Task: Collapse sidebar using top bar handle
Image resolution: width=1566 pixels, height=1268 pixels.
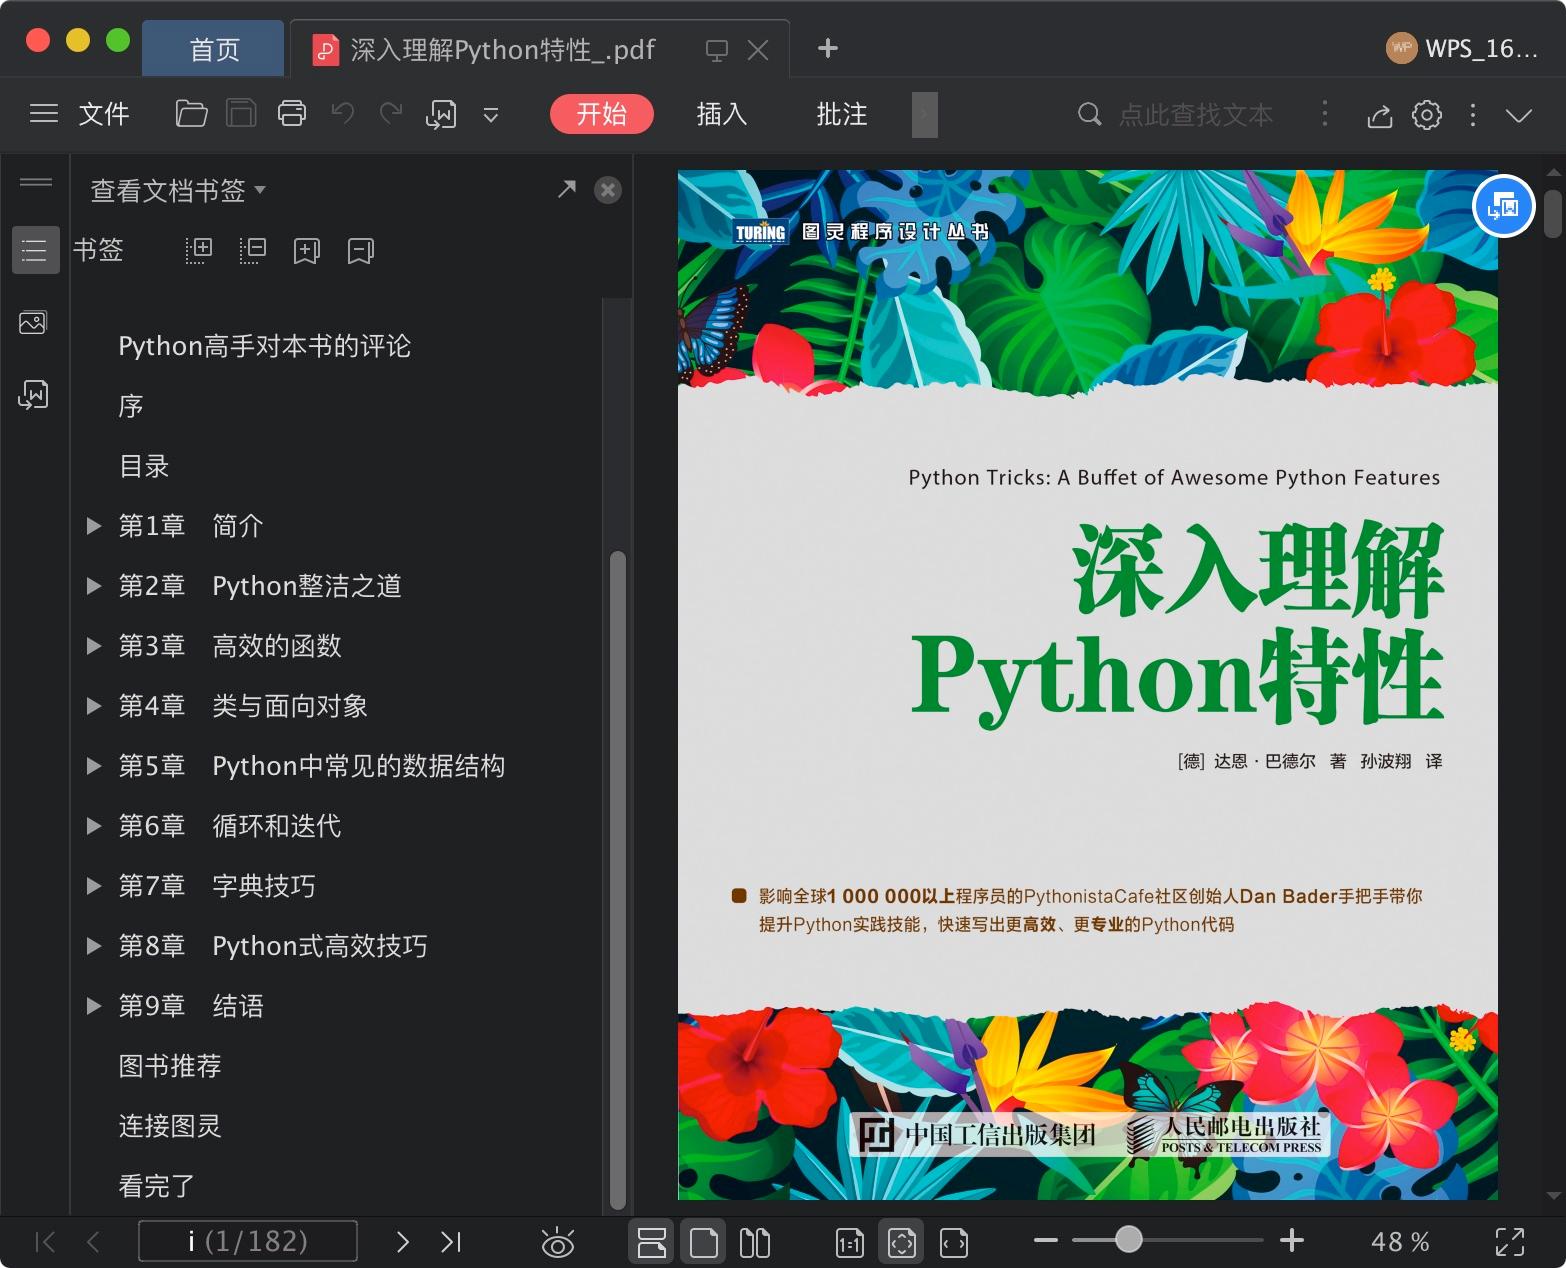Action: [x=36, y=182]
